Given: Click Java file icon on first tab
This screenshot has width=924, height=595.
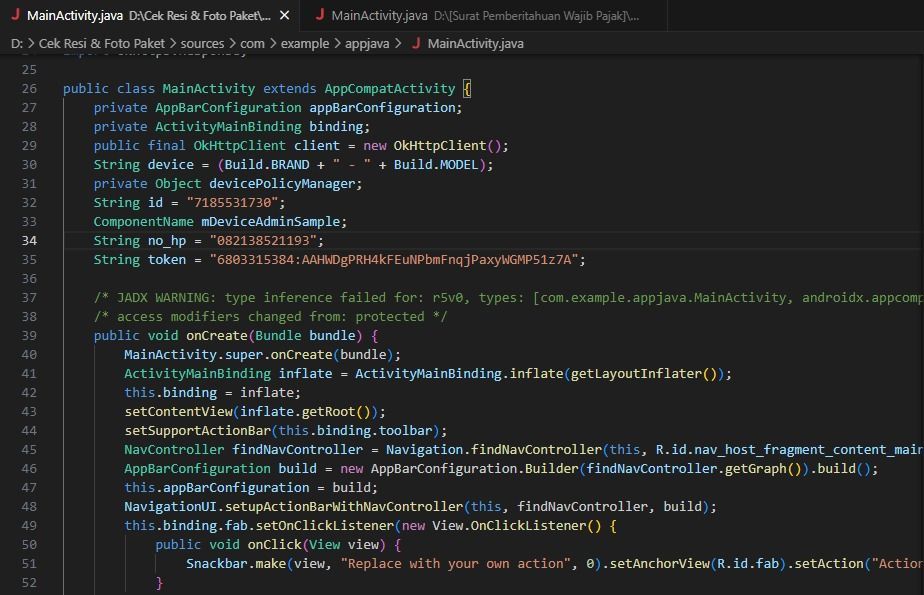Looking at the screenshot, I should (16, 15).
